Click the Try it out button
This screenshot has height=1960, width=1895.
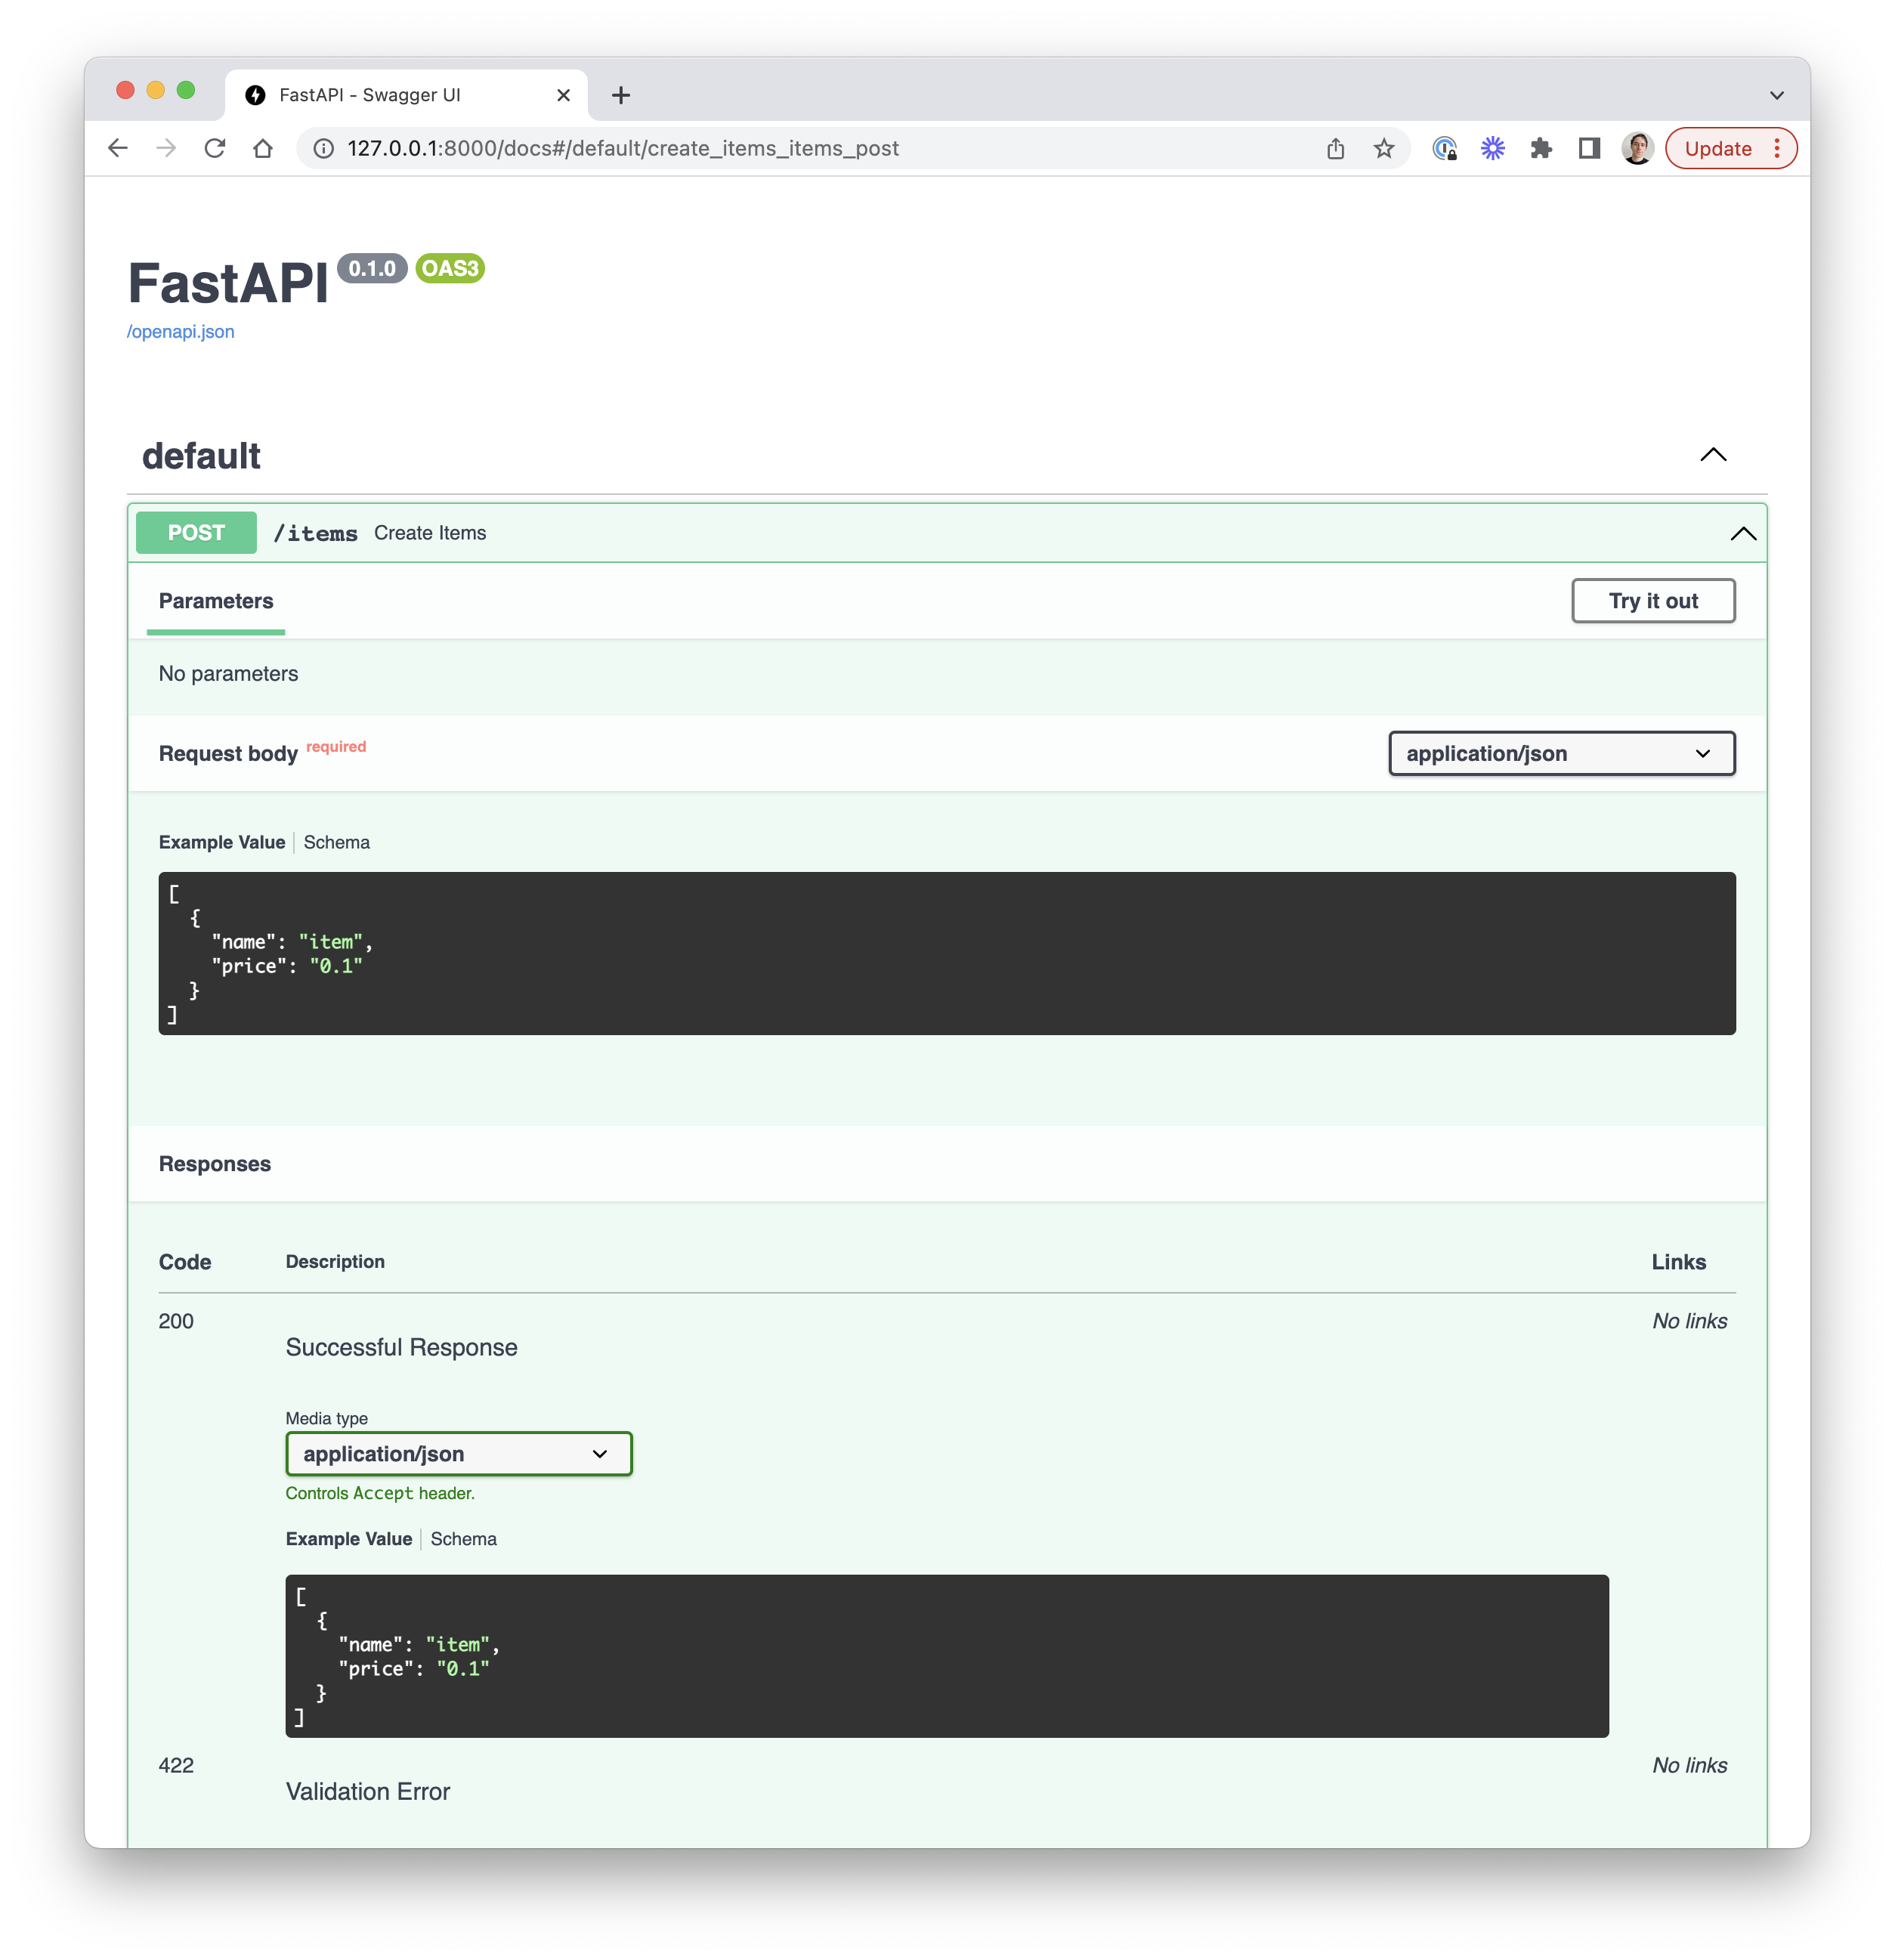(x=1652, y=601)
